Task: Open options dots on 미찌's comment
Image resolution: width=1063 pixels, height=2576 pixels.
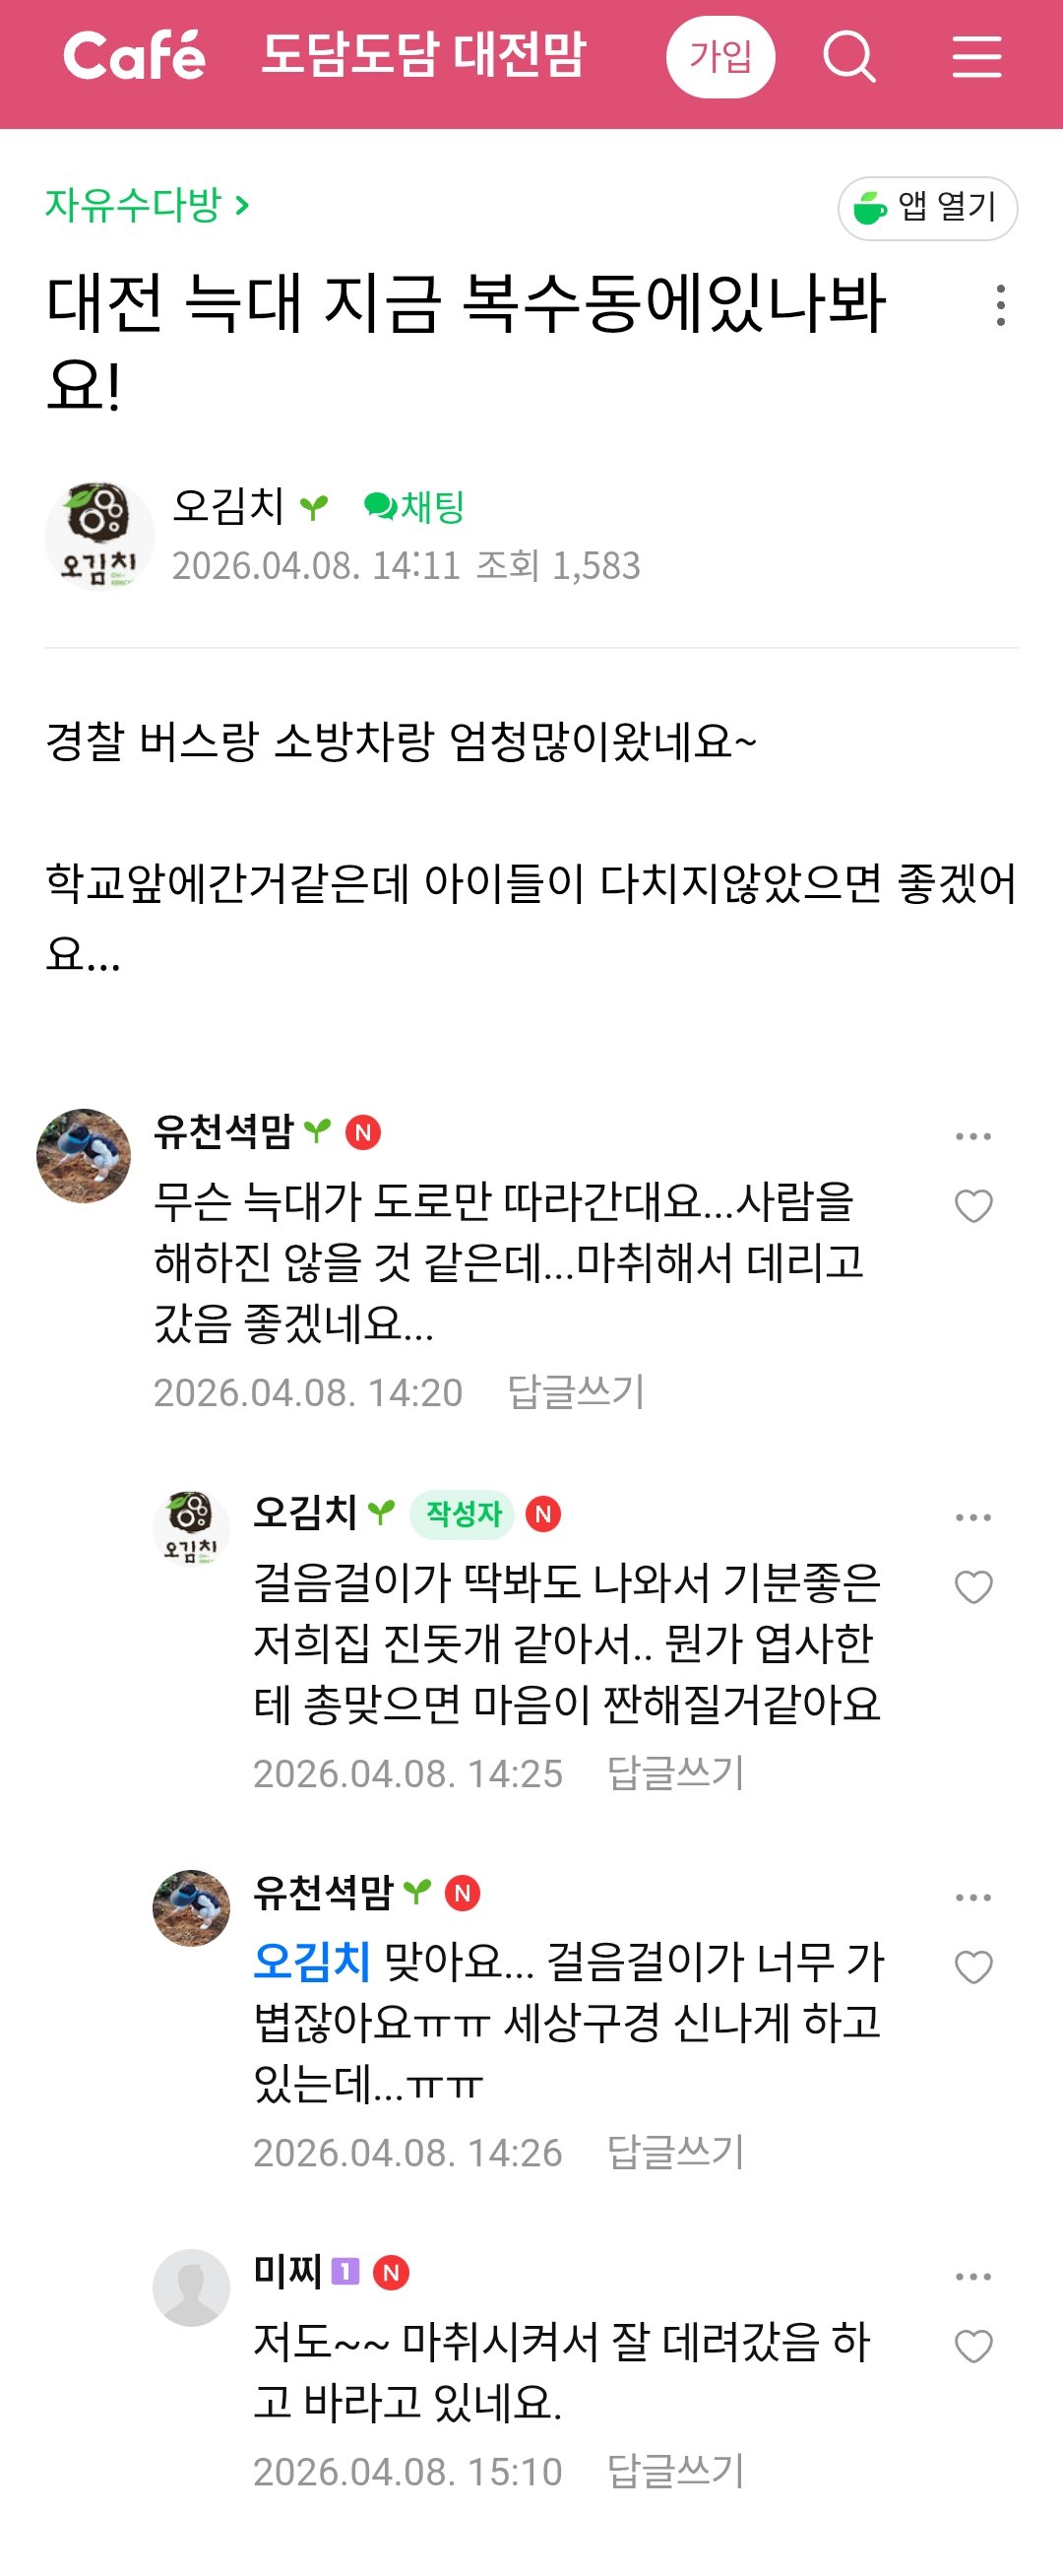Action: tap(973, 2277)
